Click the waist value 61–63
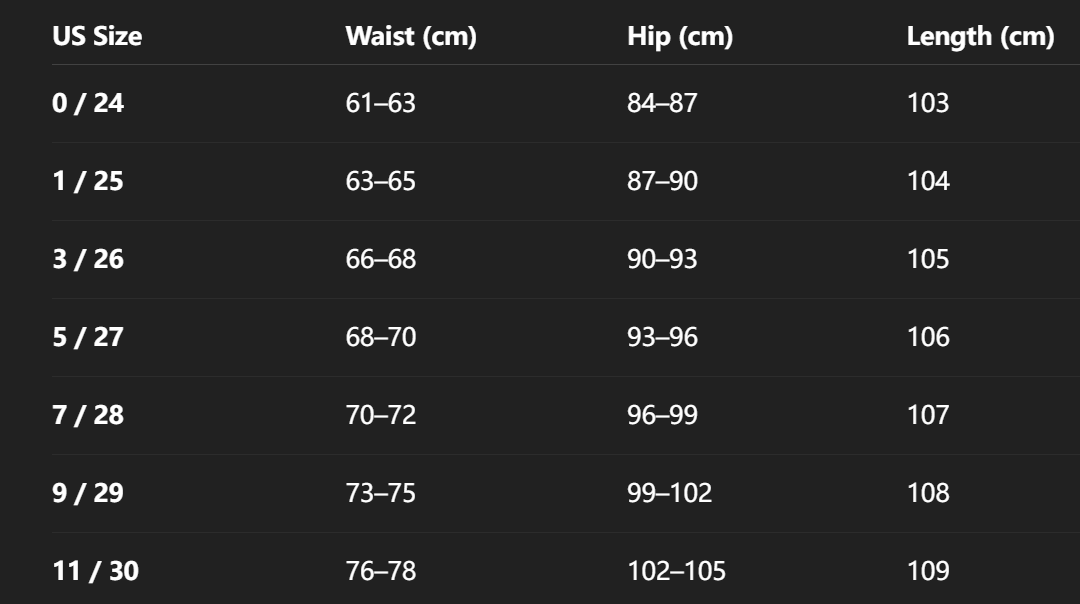Image resolution: width=1080 pixels, height=604 pixels. [380, 103]
